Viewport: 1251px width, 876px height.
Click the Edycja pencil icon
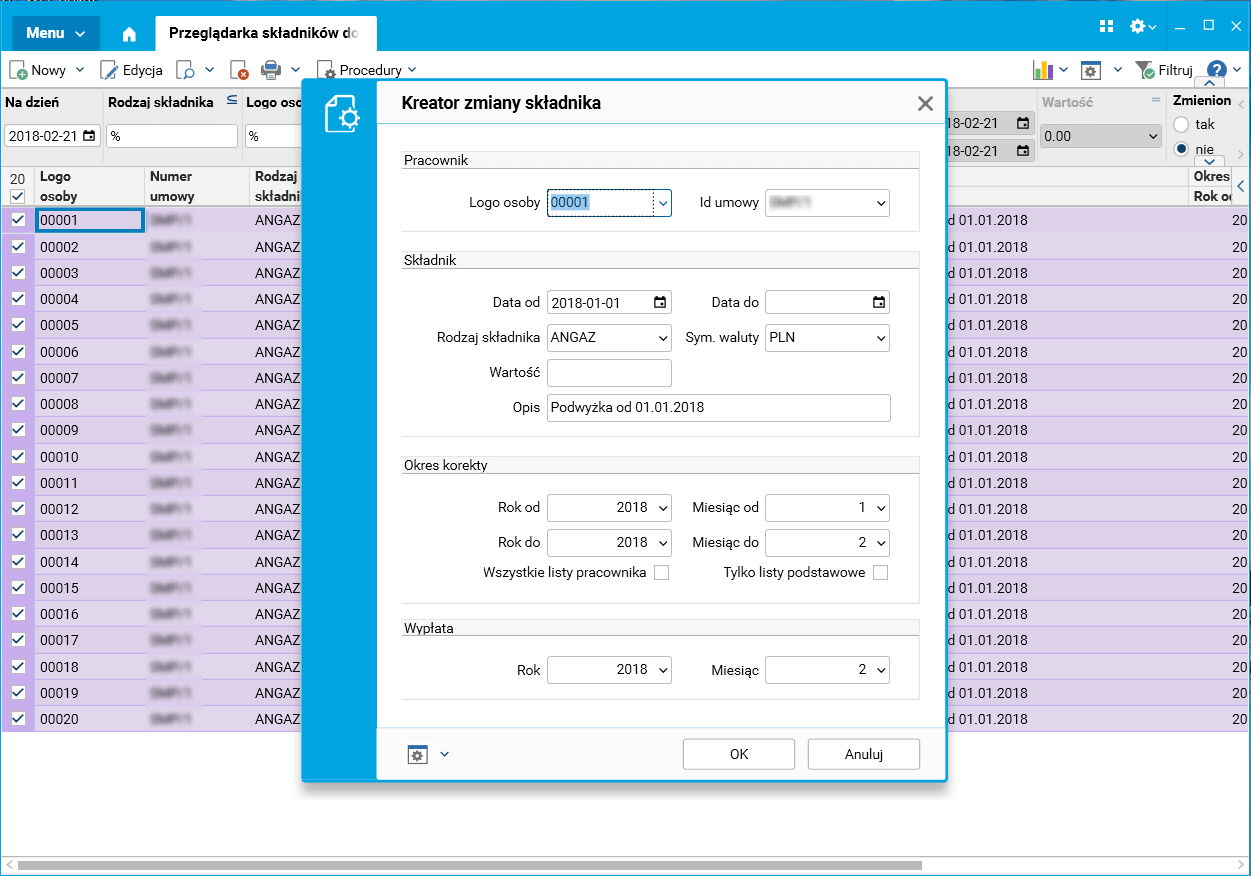coord(109,70)
